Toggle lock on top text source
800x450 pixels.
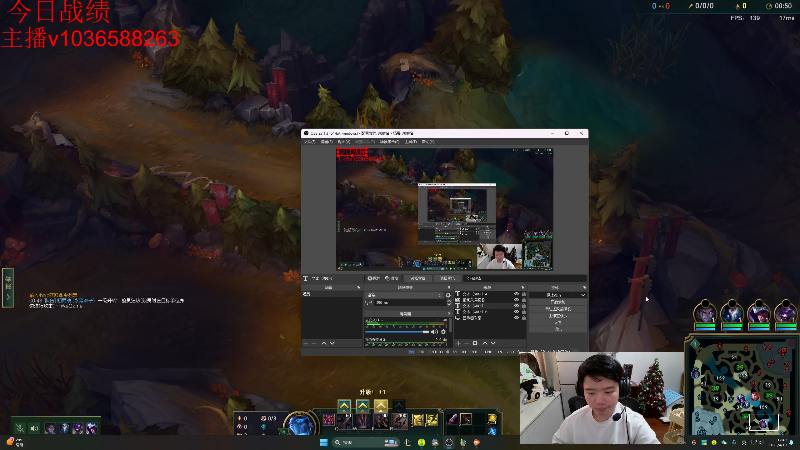pyautogui.click(x=524, y=294)
